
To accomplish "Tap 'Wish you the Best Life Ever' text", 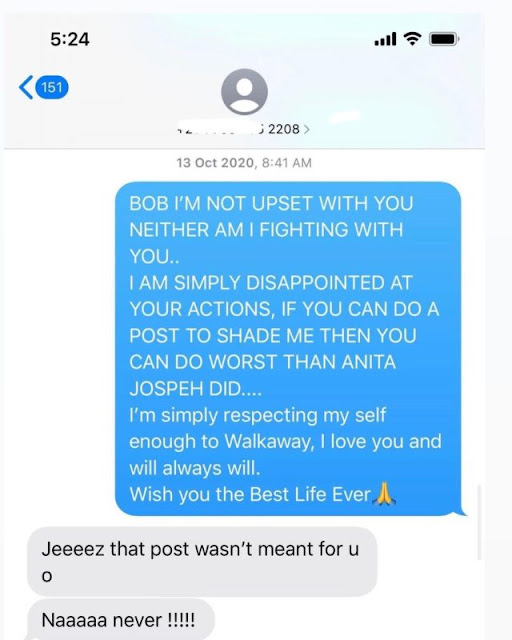I will pos(249,494).
